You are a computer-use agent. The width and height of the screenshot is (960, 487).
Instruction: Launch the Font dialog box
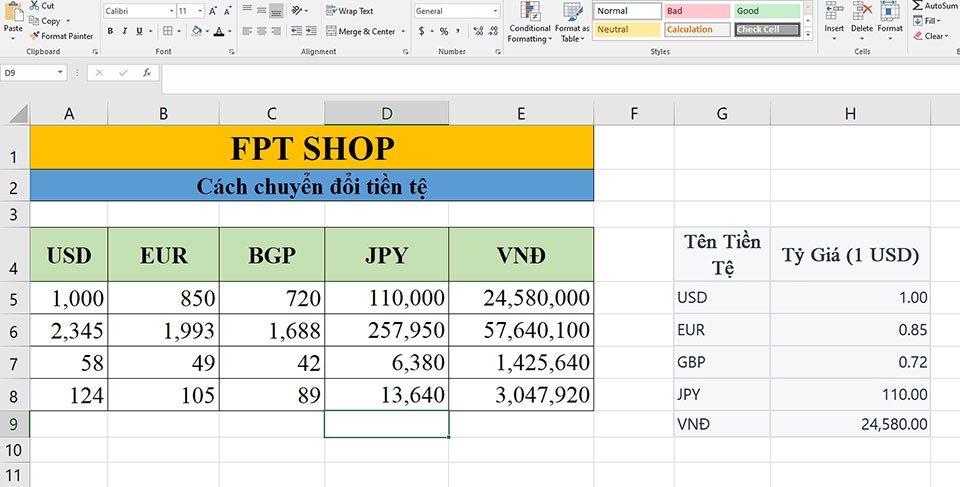[x=231, y=52]
